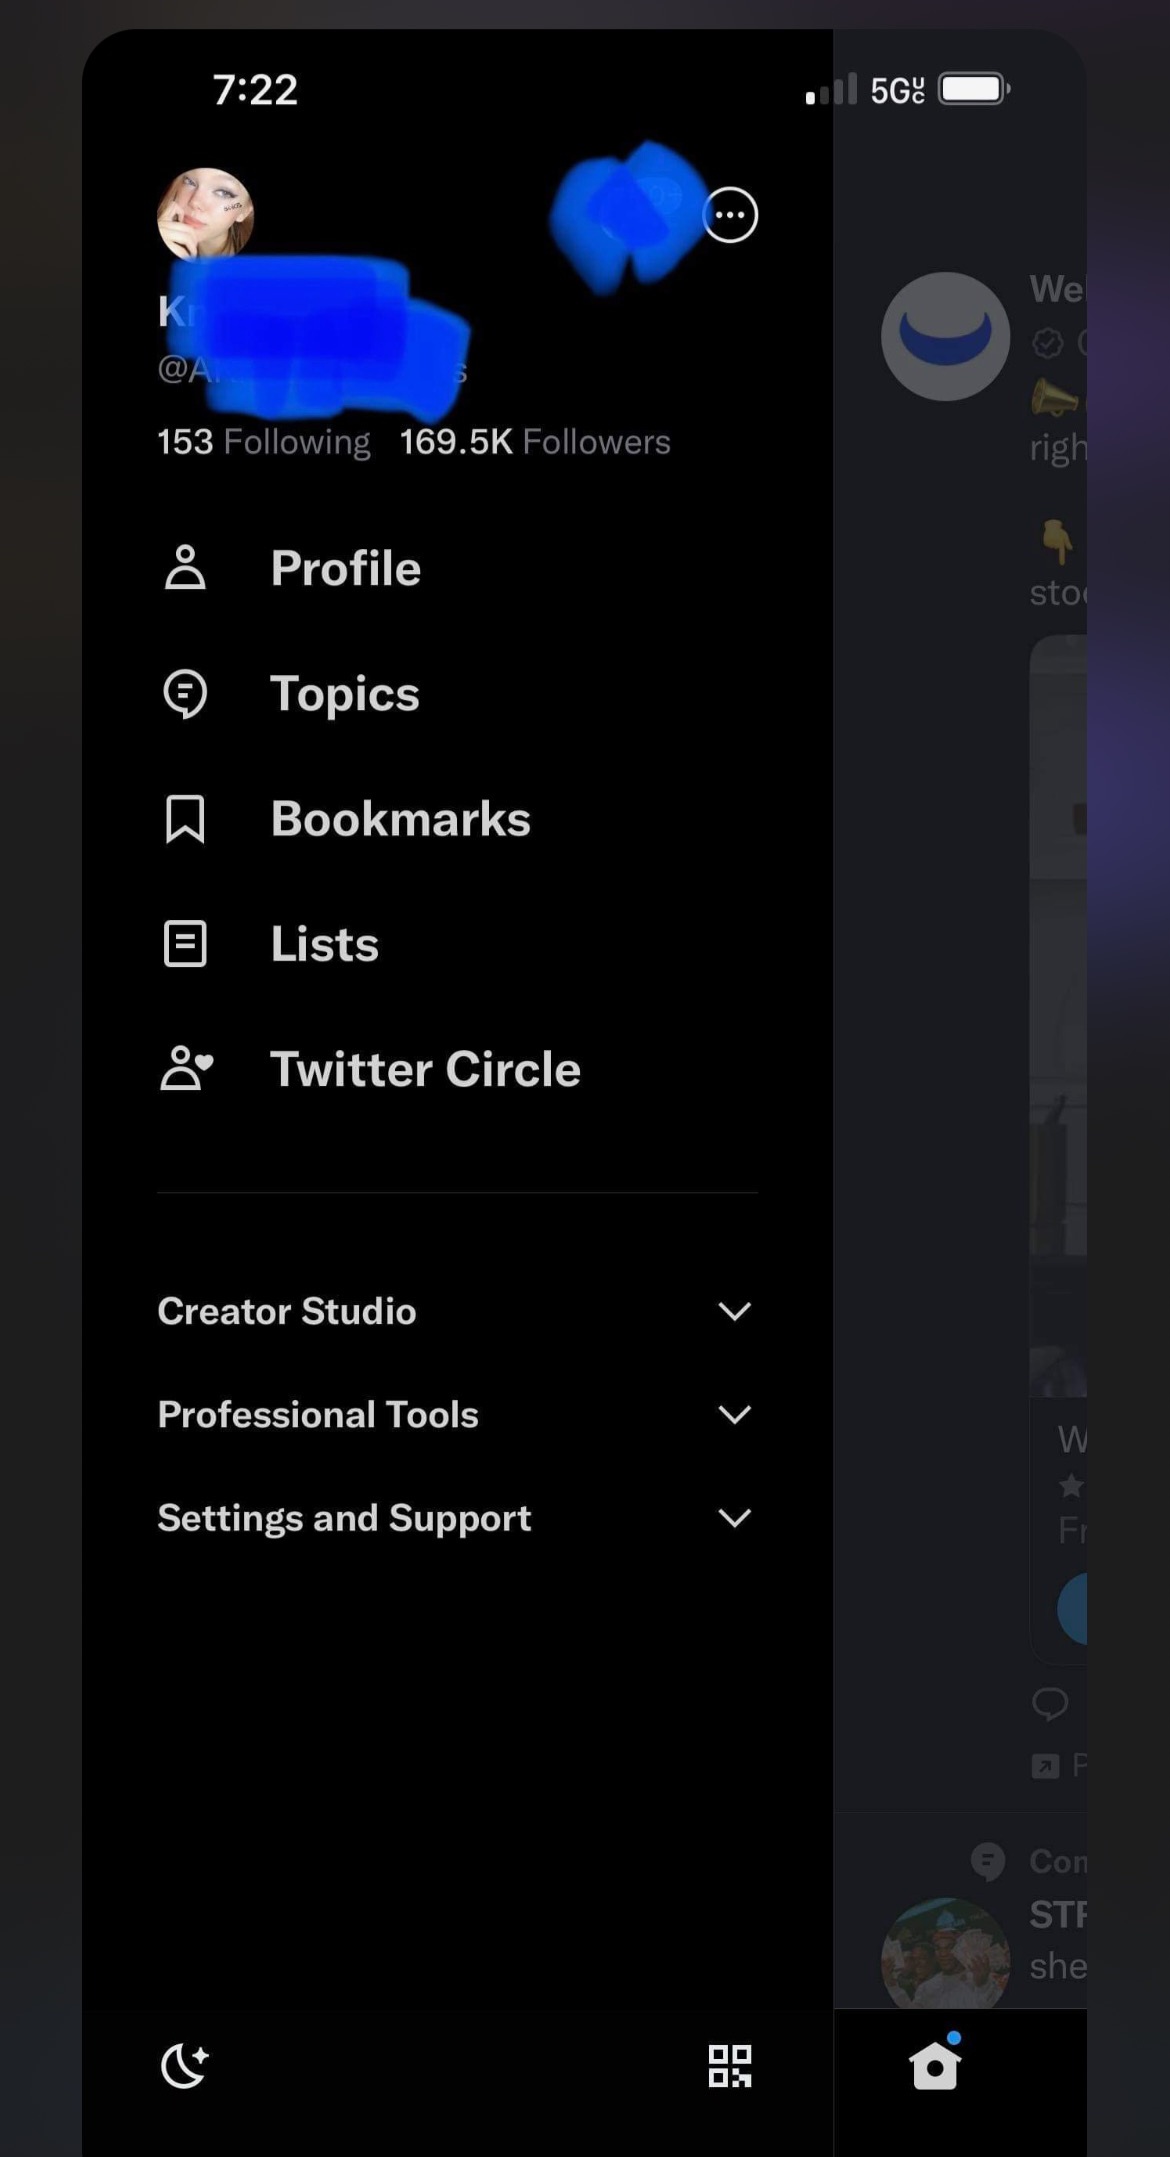
Task: Tap the battery icon in status bar
Action: [x=974, y=89]
